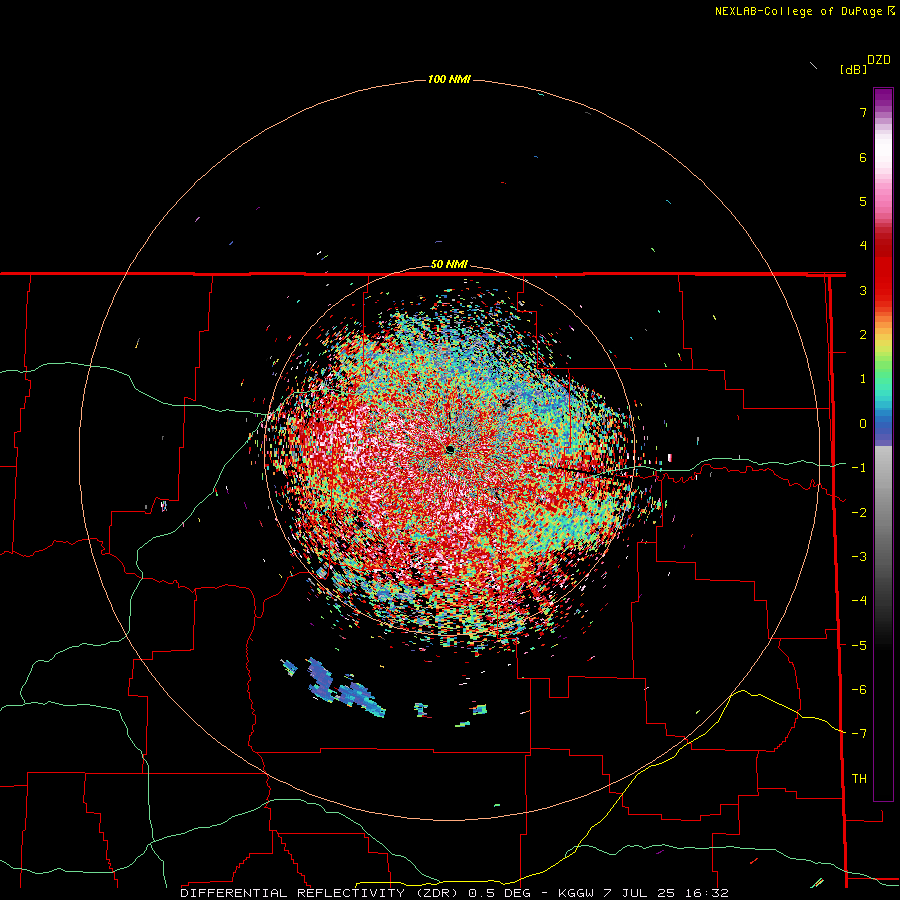
Task: Click the [dB] units label
Action: point(853,69)
